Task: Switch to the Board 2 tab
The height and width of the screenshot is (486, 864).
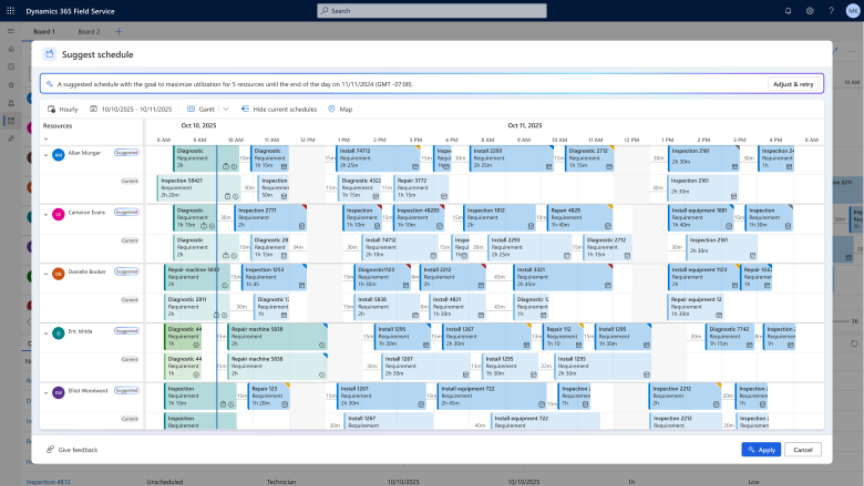Action: click(89, 32)
